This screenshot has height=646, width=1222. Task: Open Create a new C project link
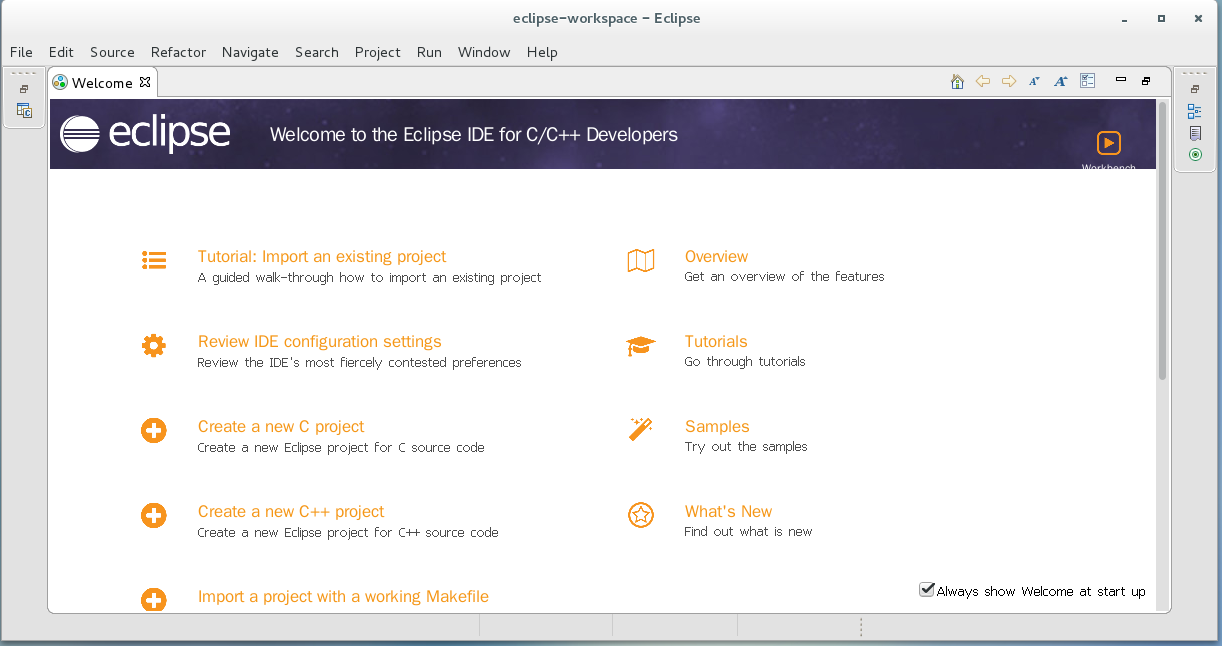[x=281, y=427]
